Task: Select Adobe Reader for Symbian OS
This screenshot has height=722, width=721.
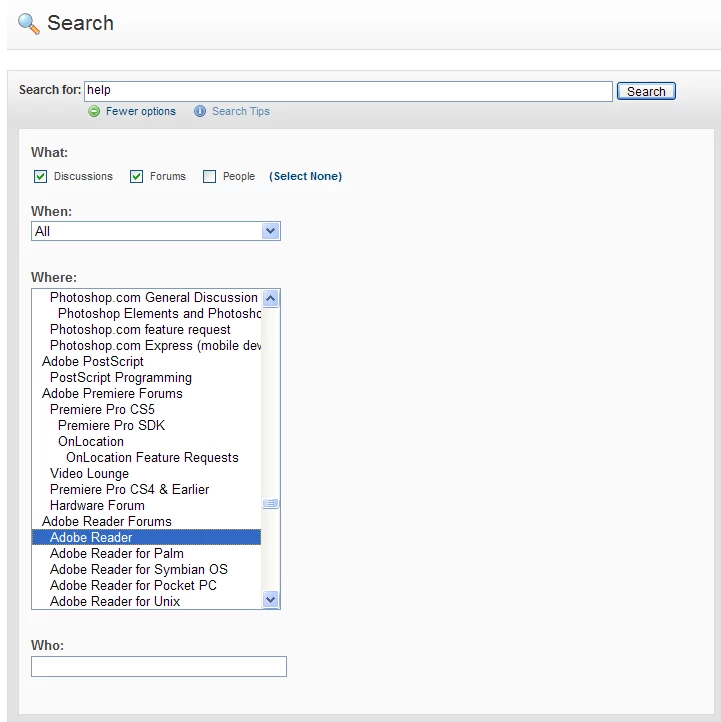Action: (x=146, y=570)
